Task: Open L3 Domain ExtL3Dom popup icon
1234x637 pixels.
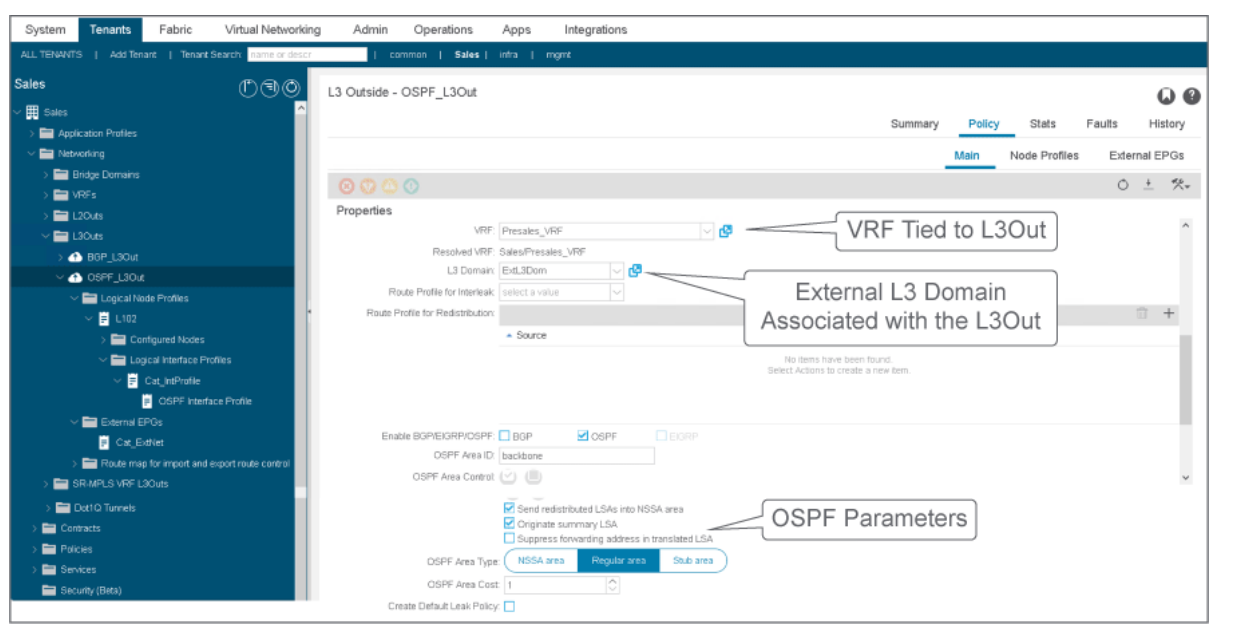Action: click(x=635, y=270)
